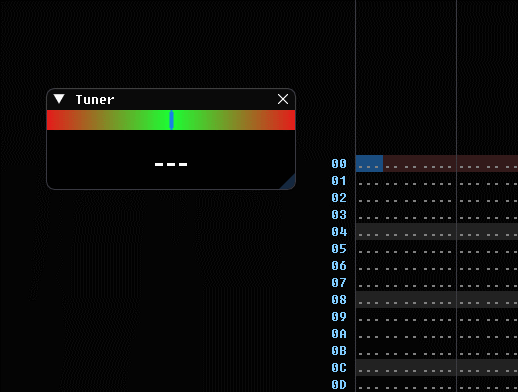The image size is (518, 392).
Task: Click the '---' note readout in Tuner
Action: point(171,164)
